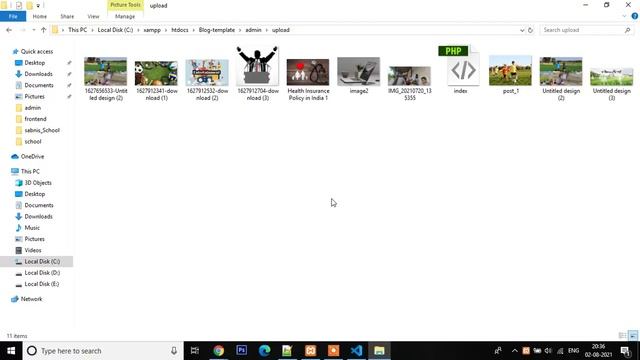
Task: Select the 1627912341-download (1) image
Action: [x=156, y=80]
